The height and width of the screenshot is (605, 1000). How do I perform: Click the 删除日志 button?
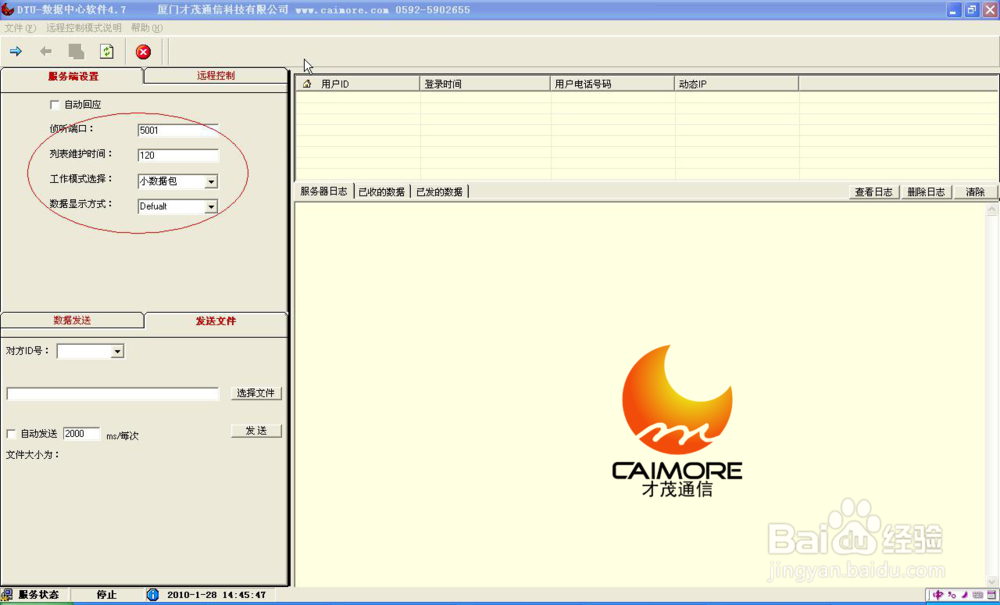coord(926,192)
